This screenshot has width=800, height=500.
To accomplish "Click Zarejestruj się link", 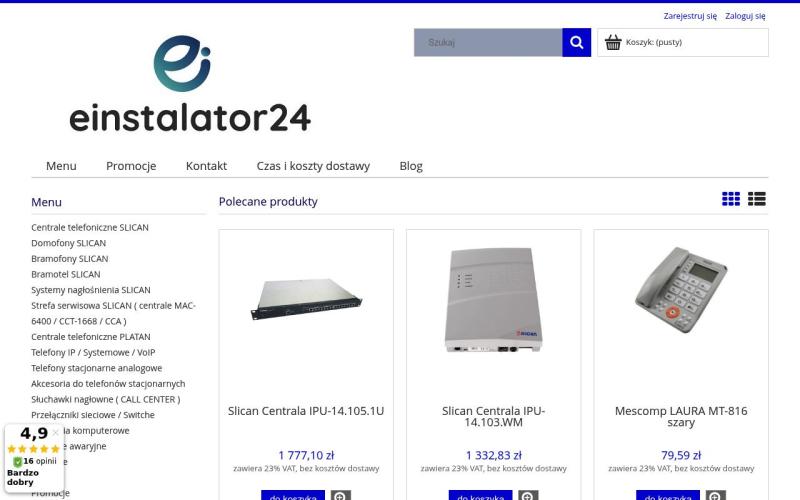I will pyautogui.click(x=690, y=16).
